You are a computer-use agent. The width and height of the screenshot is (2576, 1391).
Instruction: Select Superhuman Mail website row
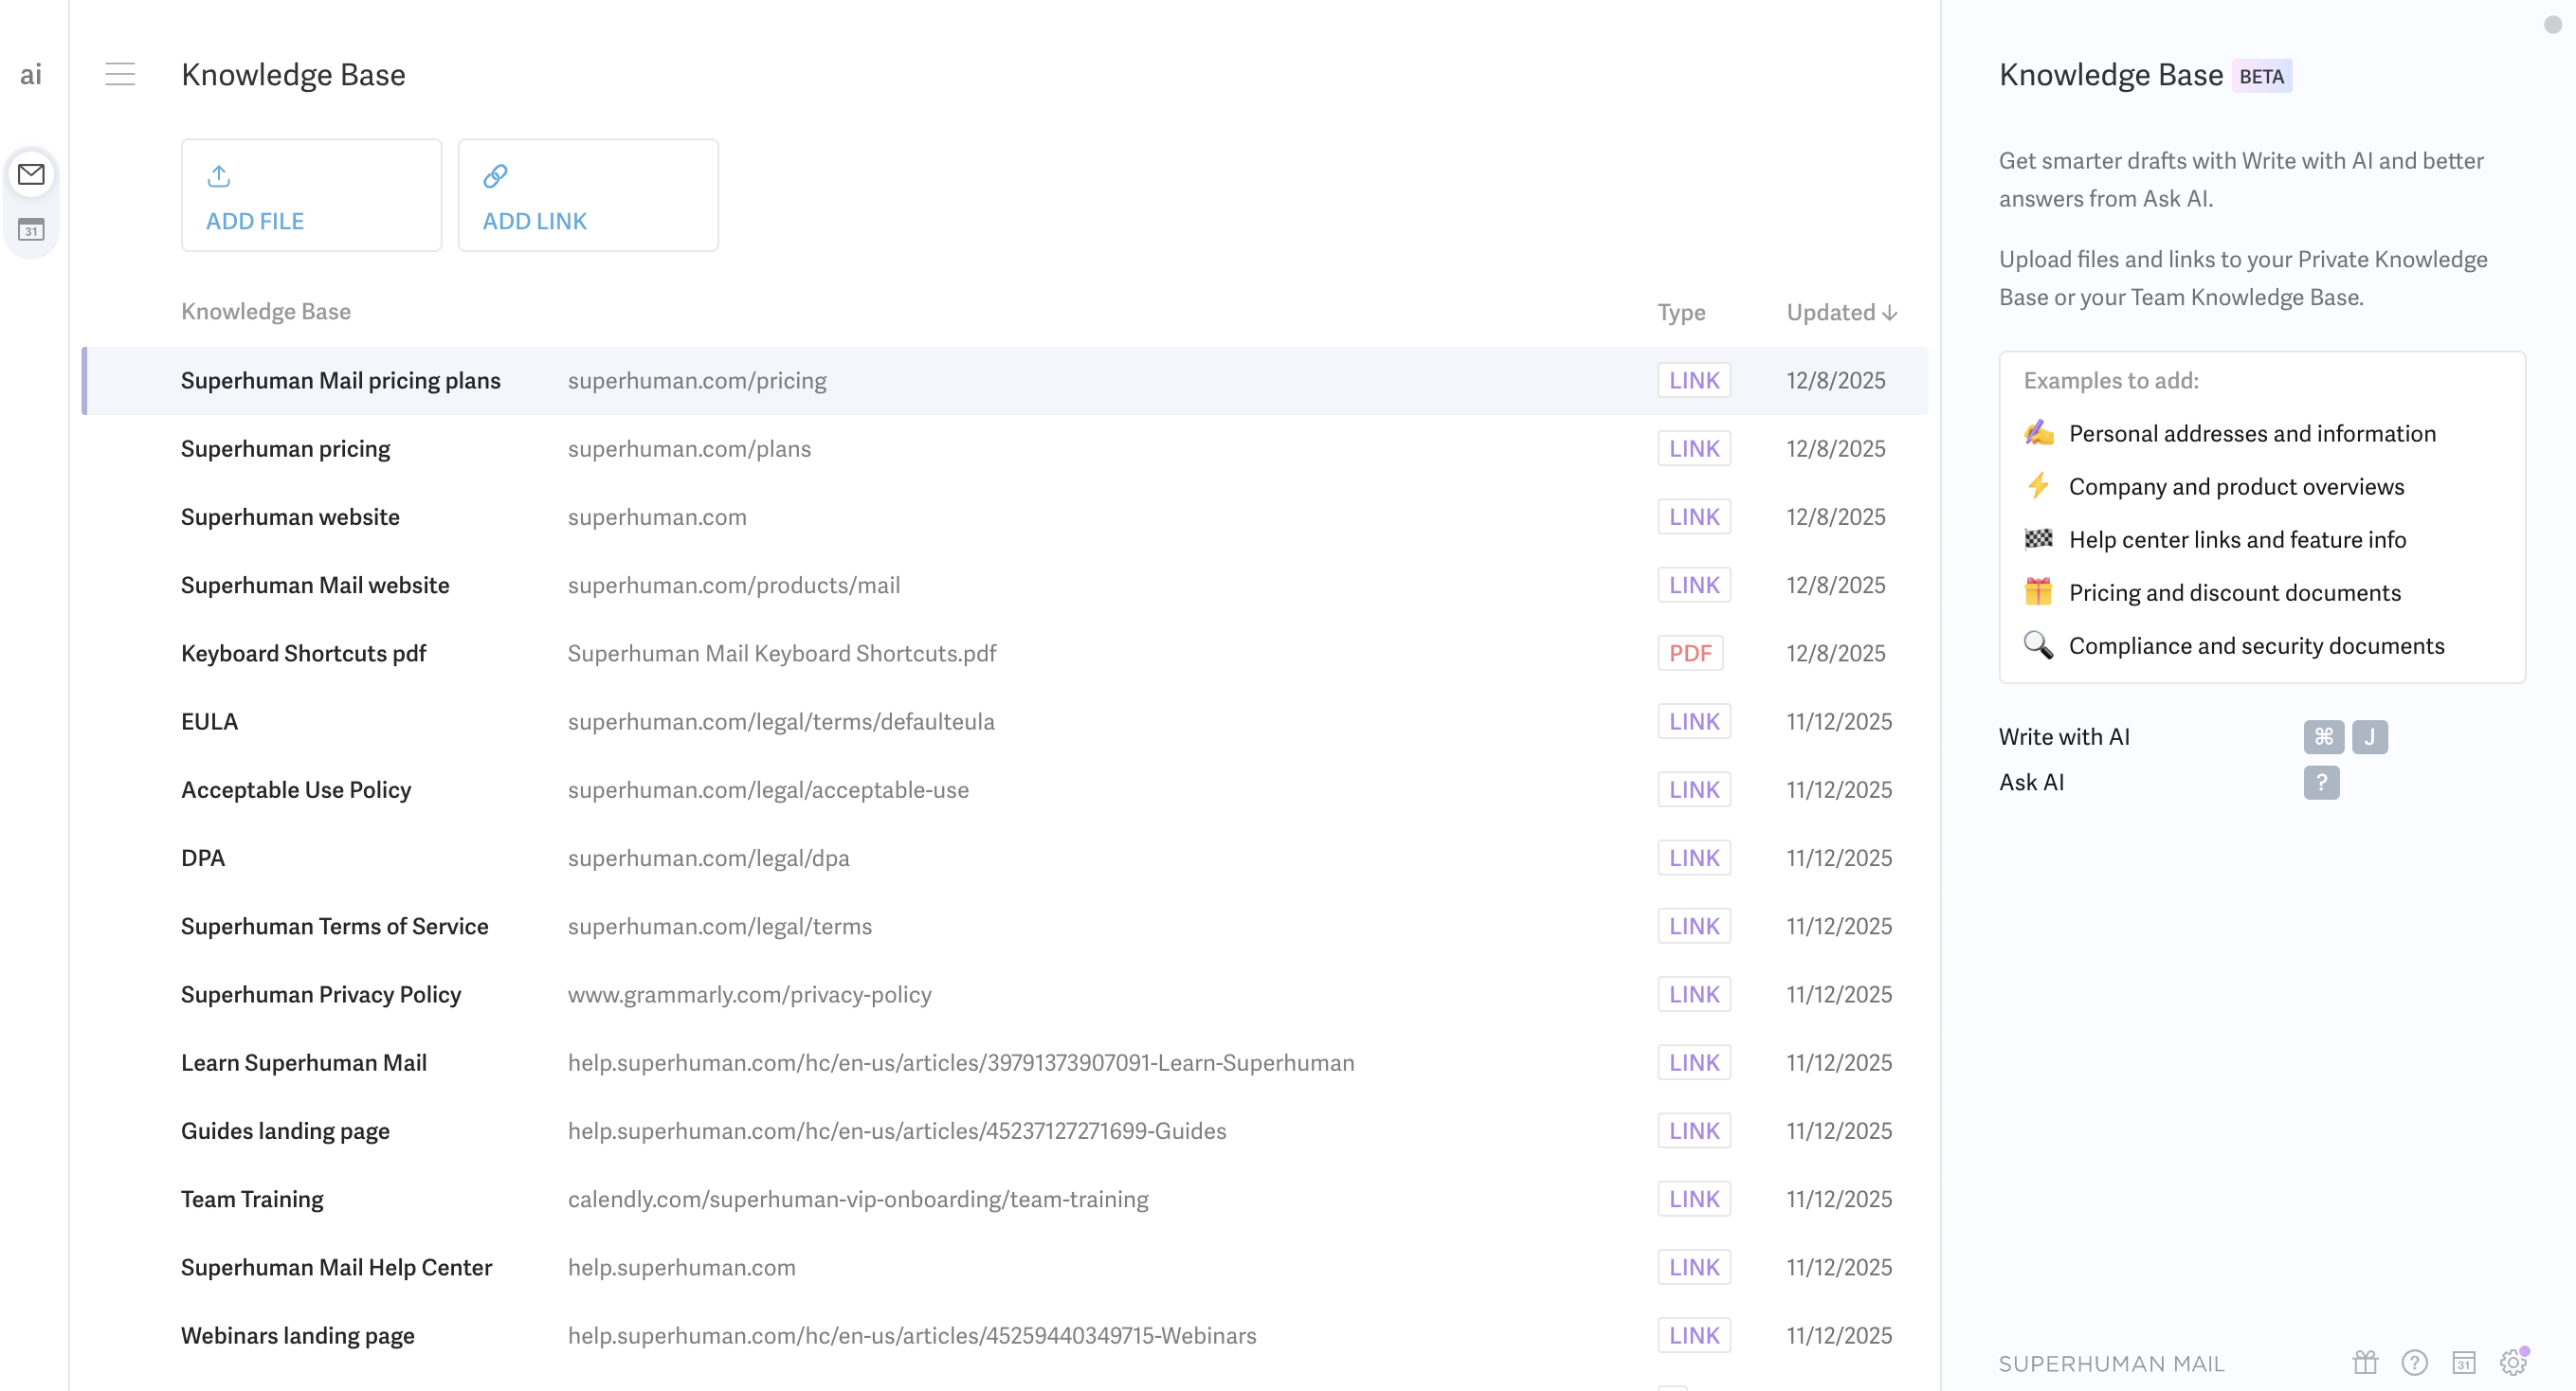point(1004,585)
